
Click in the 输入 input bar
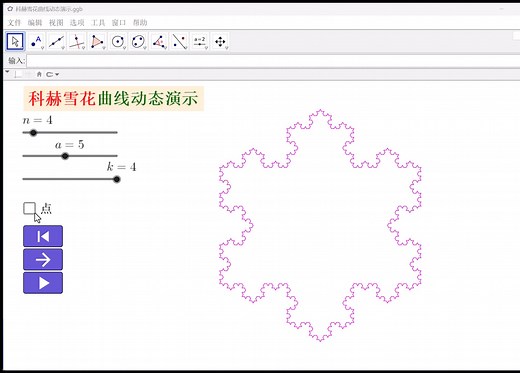(x=273, y=61)
